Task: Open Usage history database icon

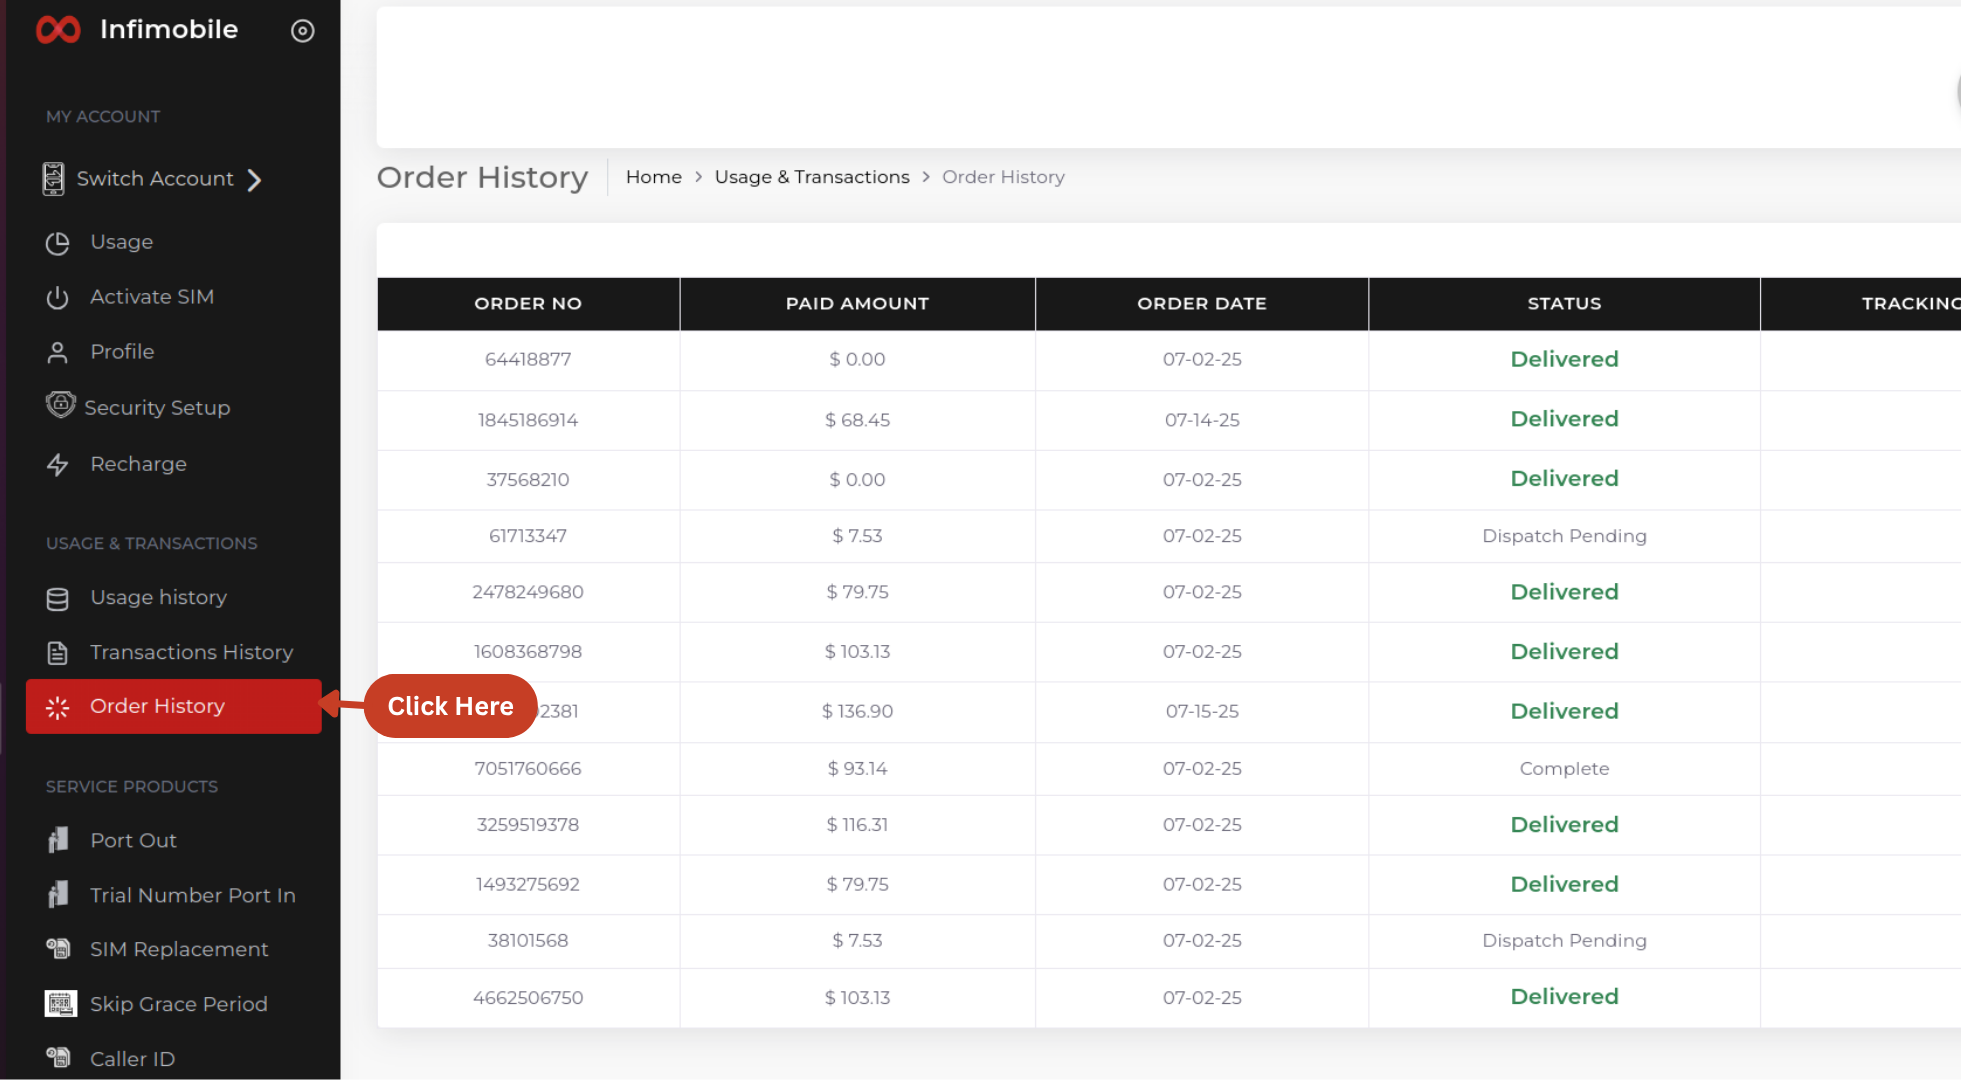Action: (x=58, y=599)
